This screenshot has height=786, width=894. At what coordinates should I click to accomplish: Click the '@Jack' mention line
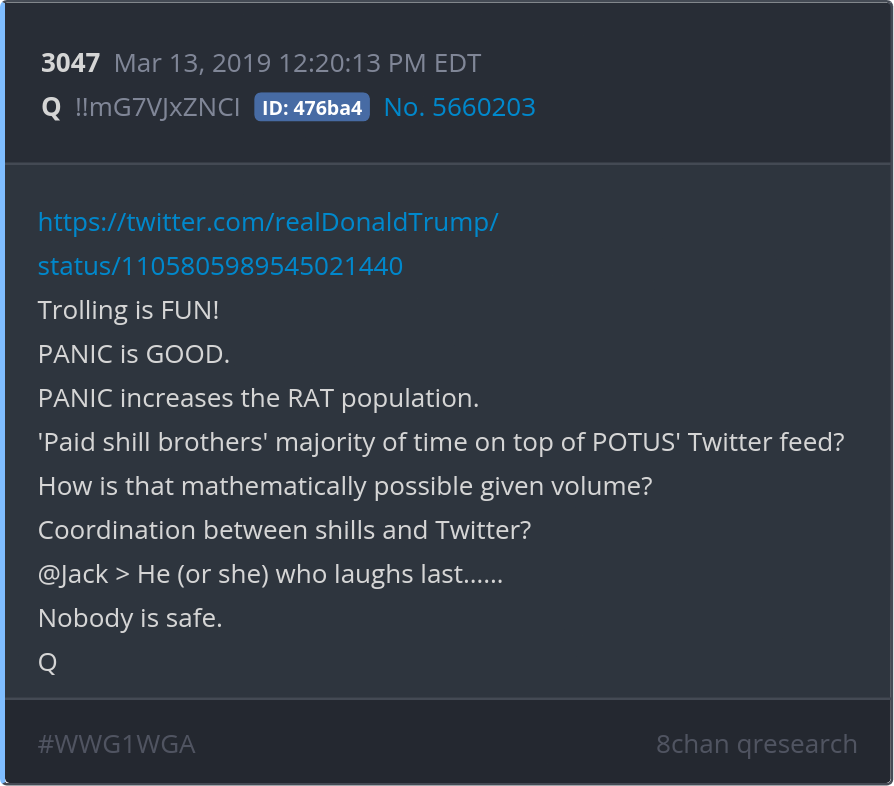270,574
